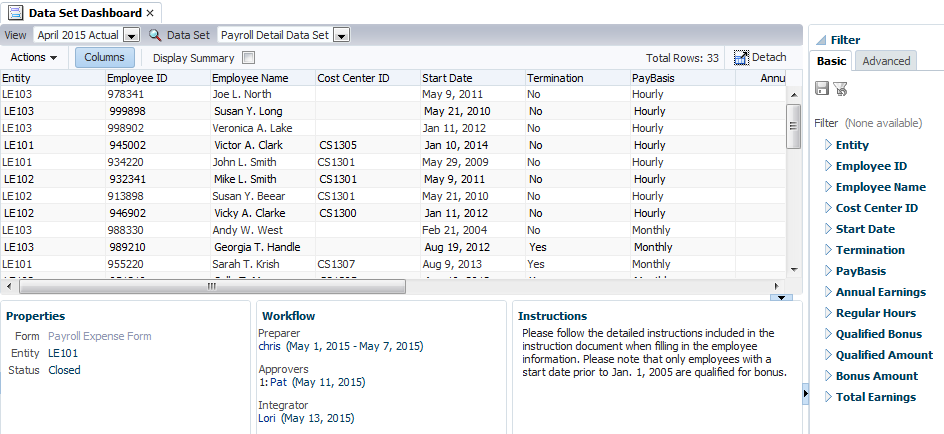Click the reset filter funnel icon
The width and height of the screenshot is (944, 434).
click(840, 89)
